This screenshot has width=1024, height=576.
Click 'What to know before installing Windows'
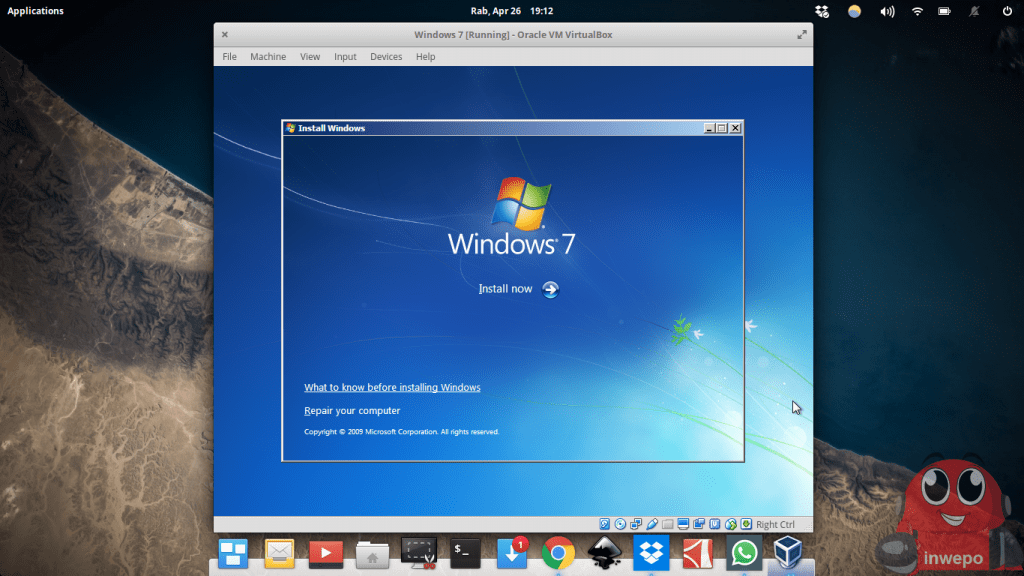392,387
